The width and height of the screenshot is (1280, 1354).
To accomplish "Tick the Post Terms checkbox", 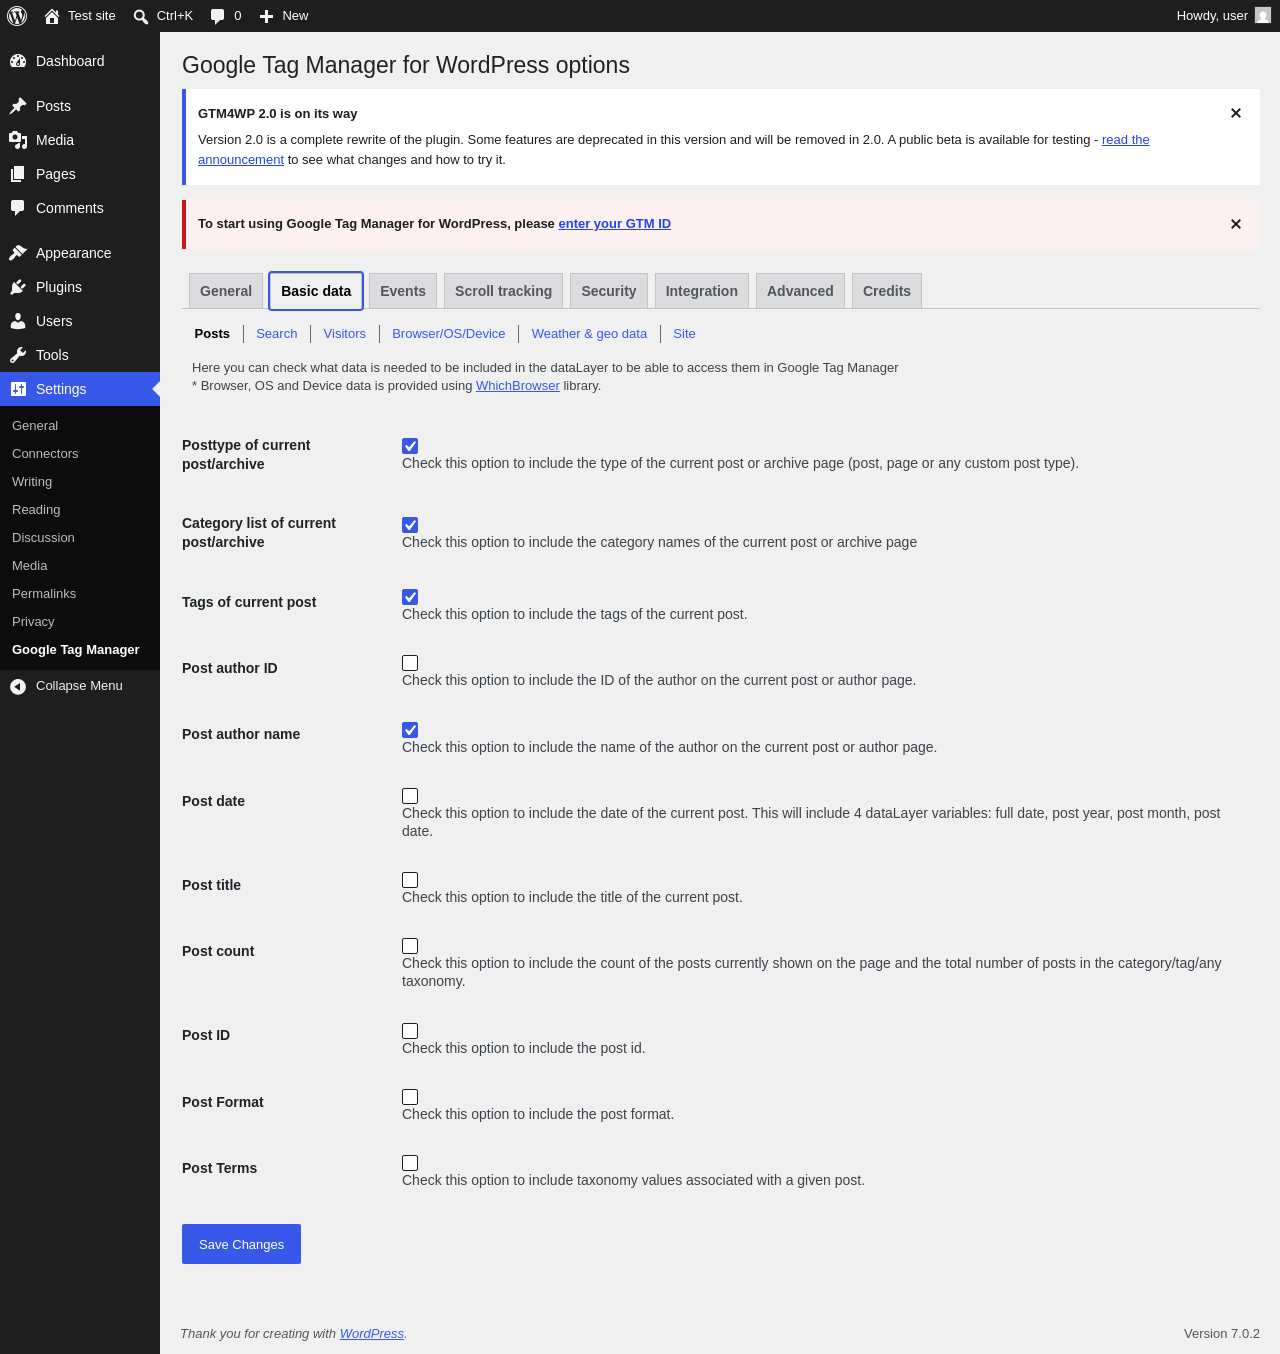I will click(410, 1163).
